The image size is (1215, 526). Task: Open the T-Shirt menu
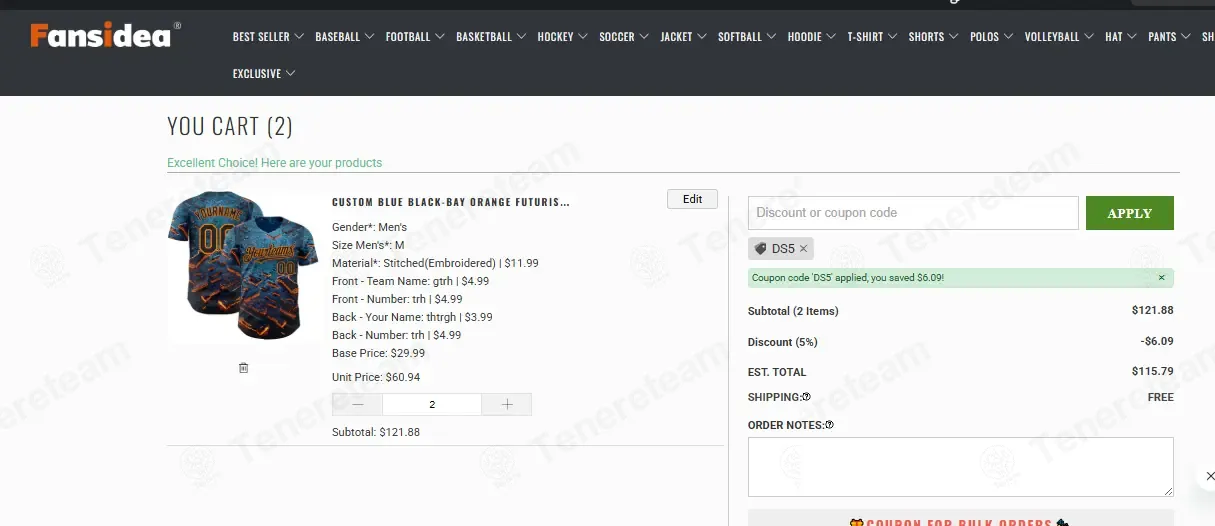871,37
